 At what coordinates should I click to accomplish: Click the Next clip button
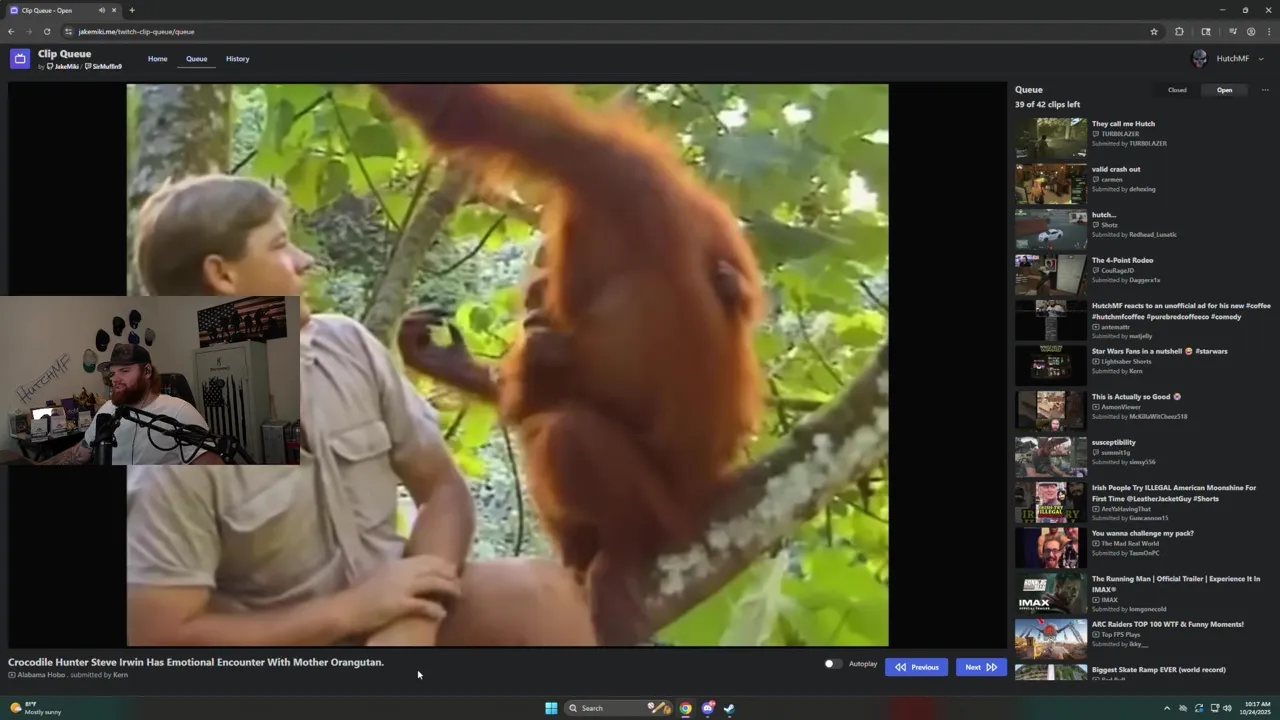(x=981, y=667)
